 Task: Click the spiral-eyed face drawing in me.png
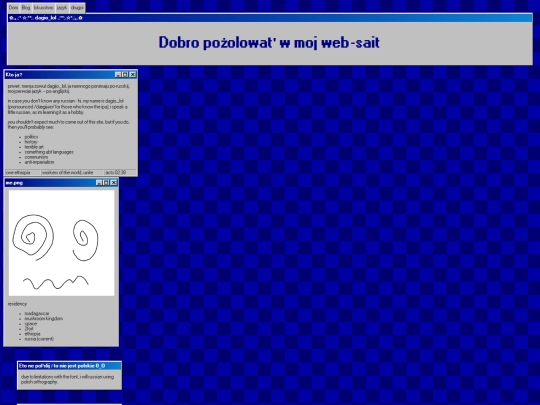pos(61,243)
